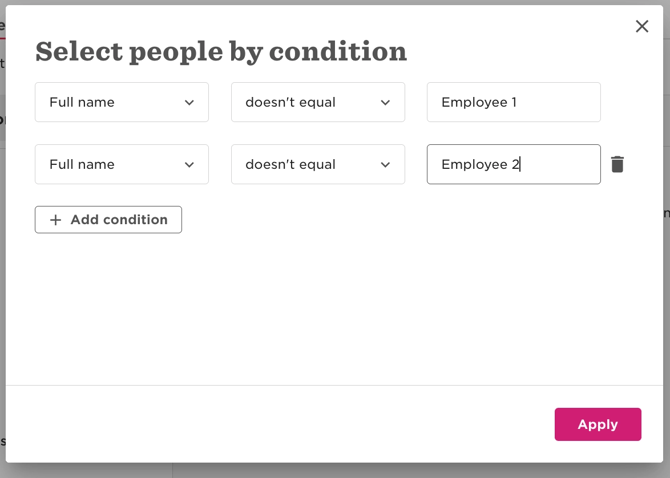Viewport: 670px width, 478px height.
Task: Add another condition row
Action: click(x=108, y=220)
